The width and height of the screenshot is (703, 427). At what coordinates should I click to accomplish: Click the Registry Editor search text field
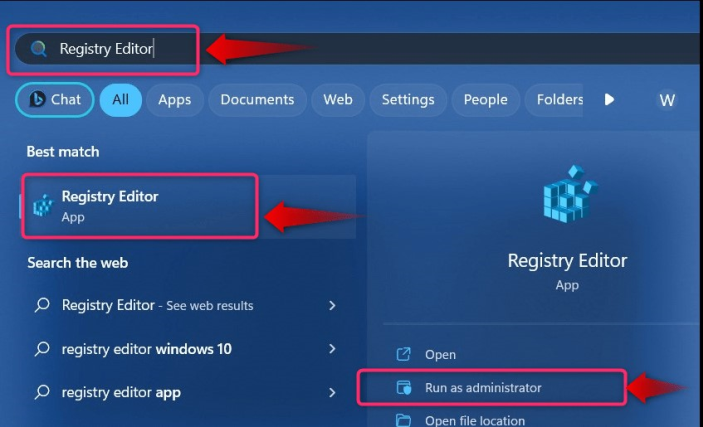[356, 48]
